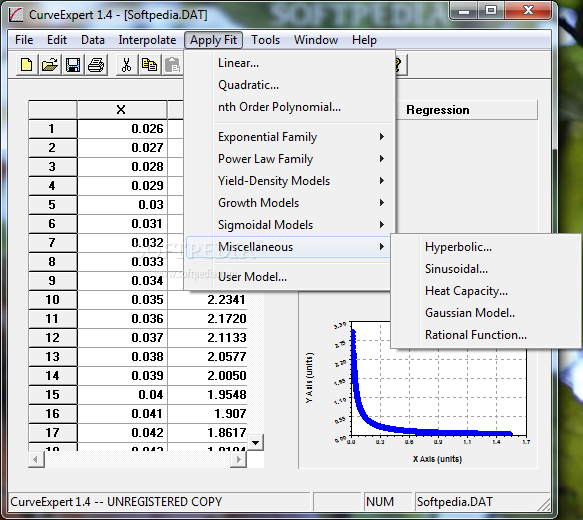
Task: Open the Window menu
Action: [316, 40]
